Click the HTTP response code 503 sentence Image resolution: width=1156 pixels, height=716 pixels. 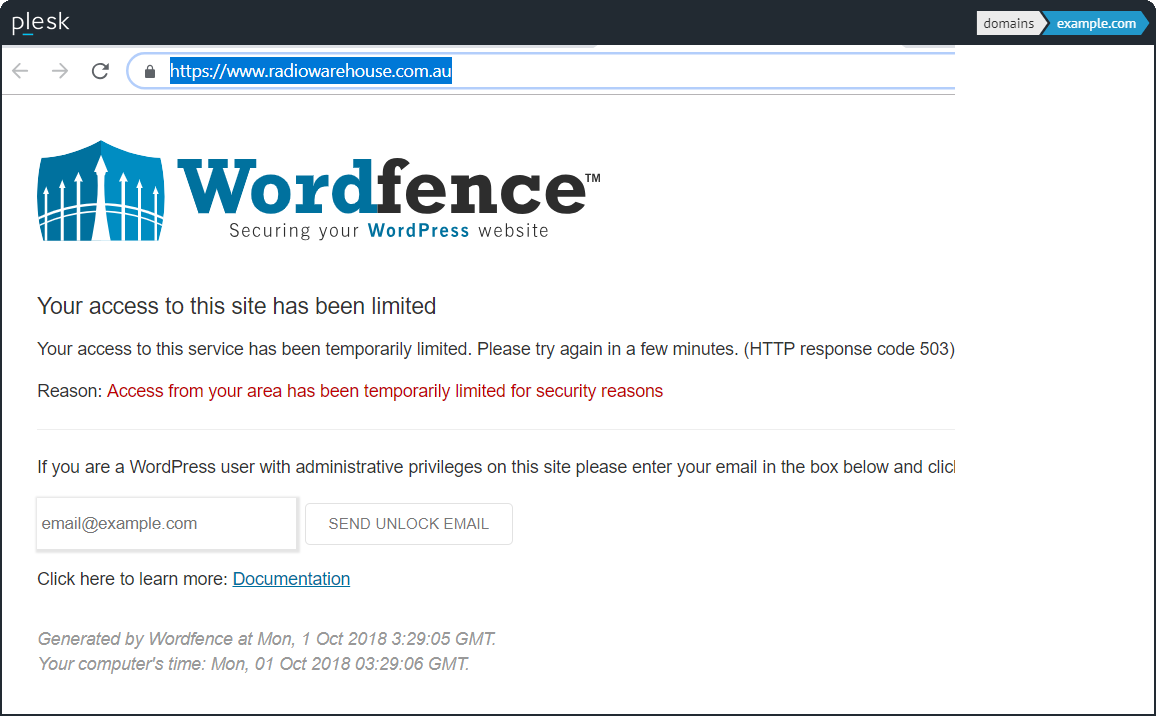495,349
